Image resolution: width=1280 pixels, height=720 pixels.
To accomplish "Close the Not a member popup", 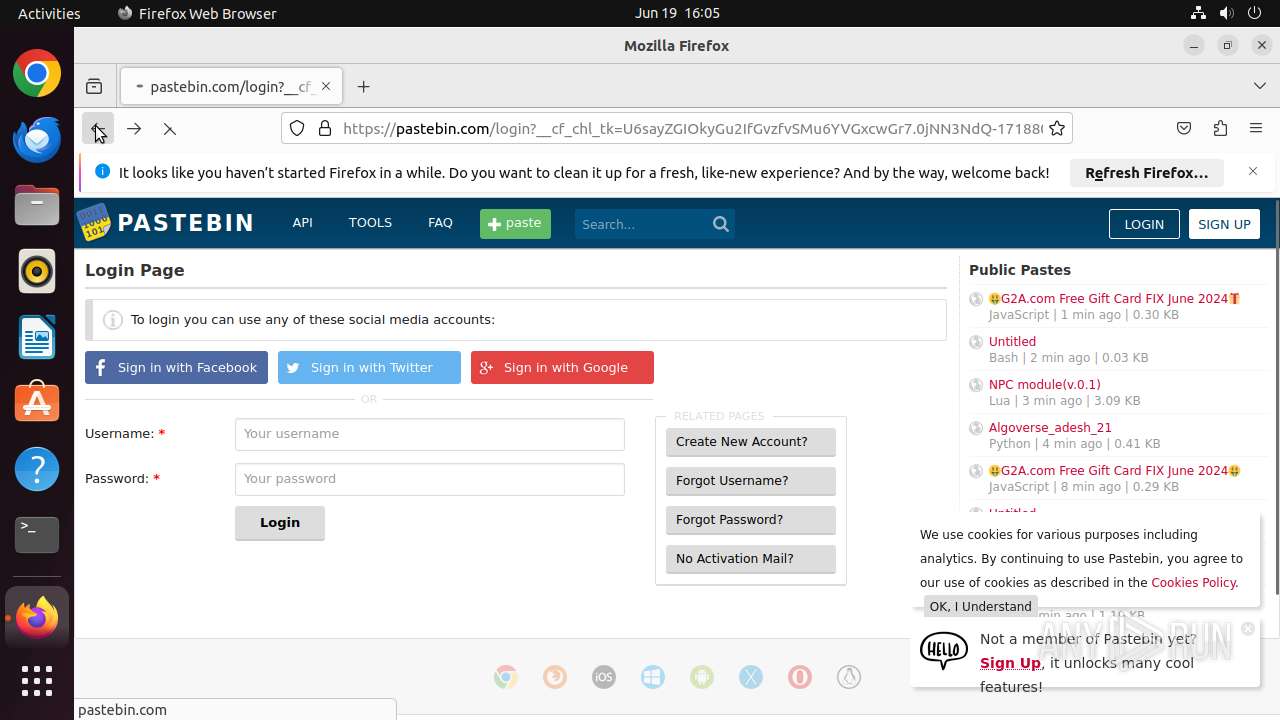I will coord(1247,629).
